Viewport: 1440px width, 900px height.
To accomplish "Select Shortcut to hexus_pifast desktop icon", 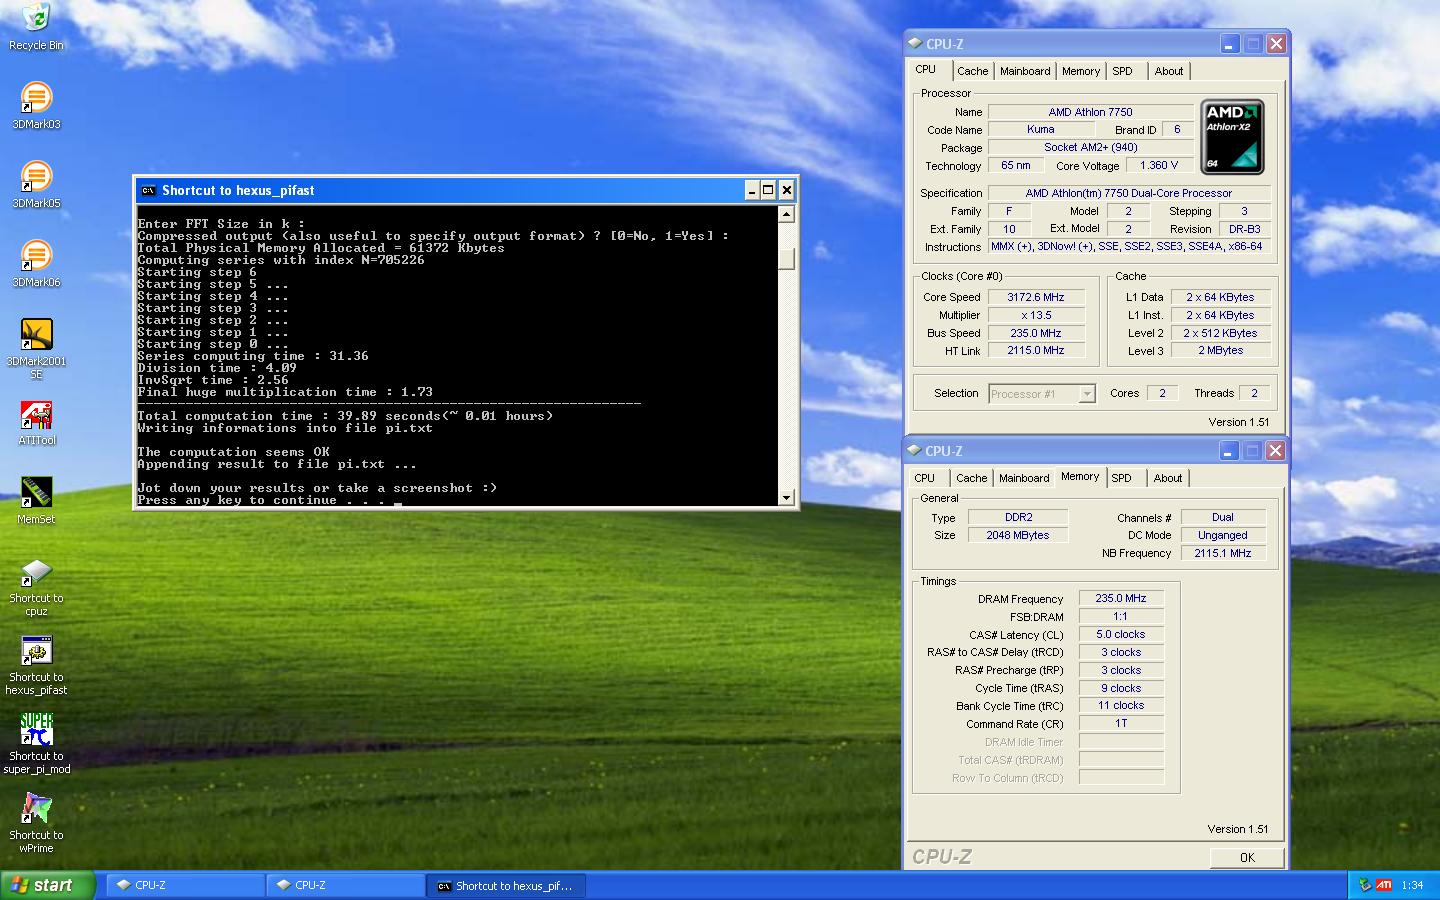I will point(36,666).
